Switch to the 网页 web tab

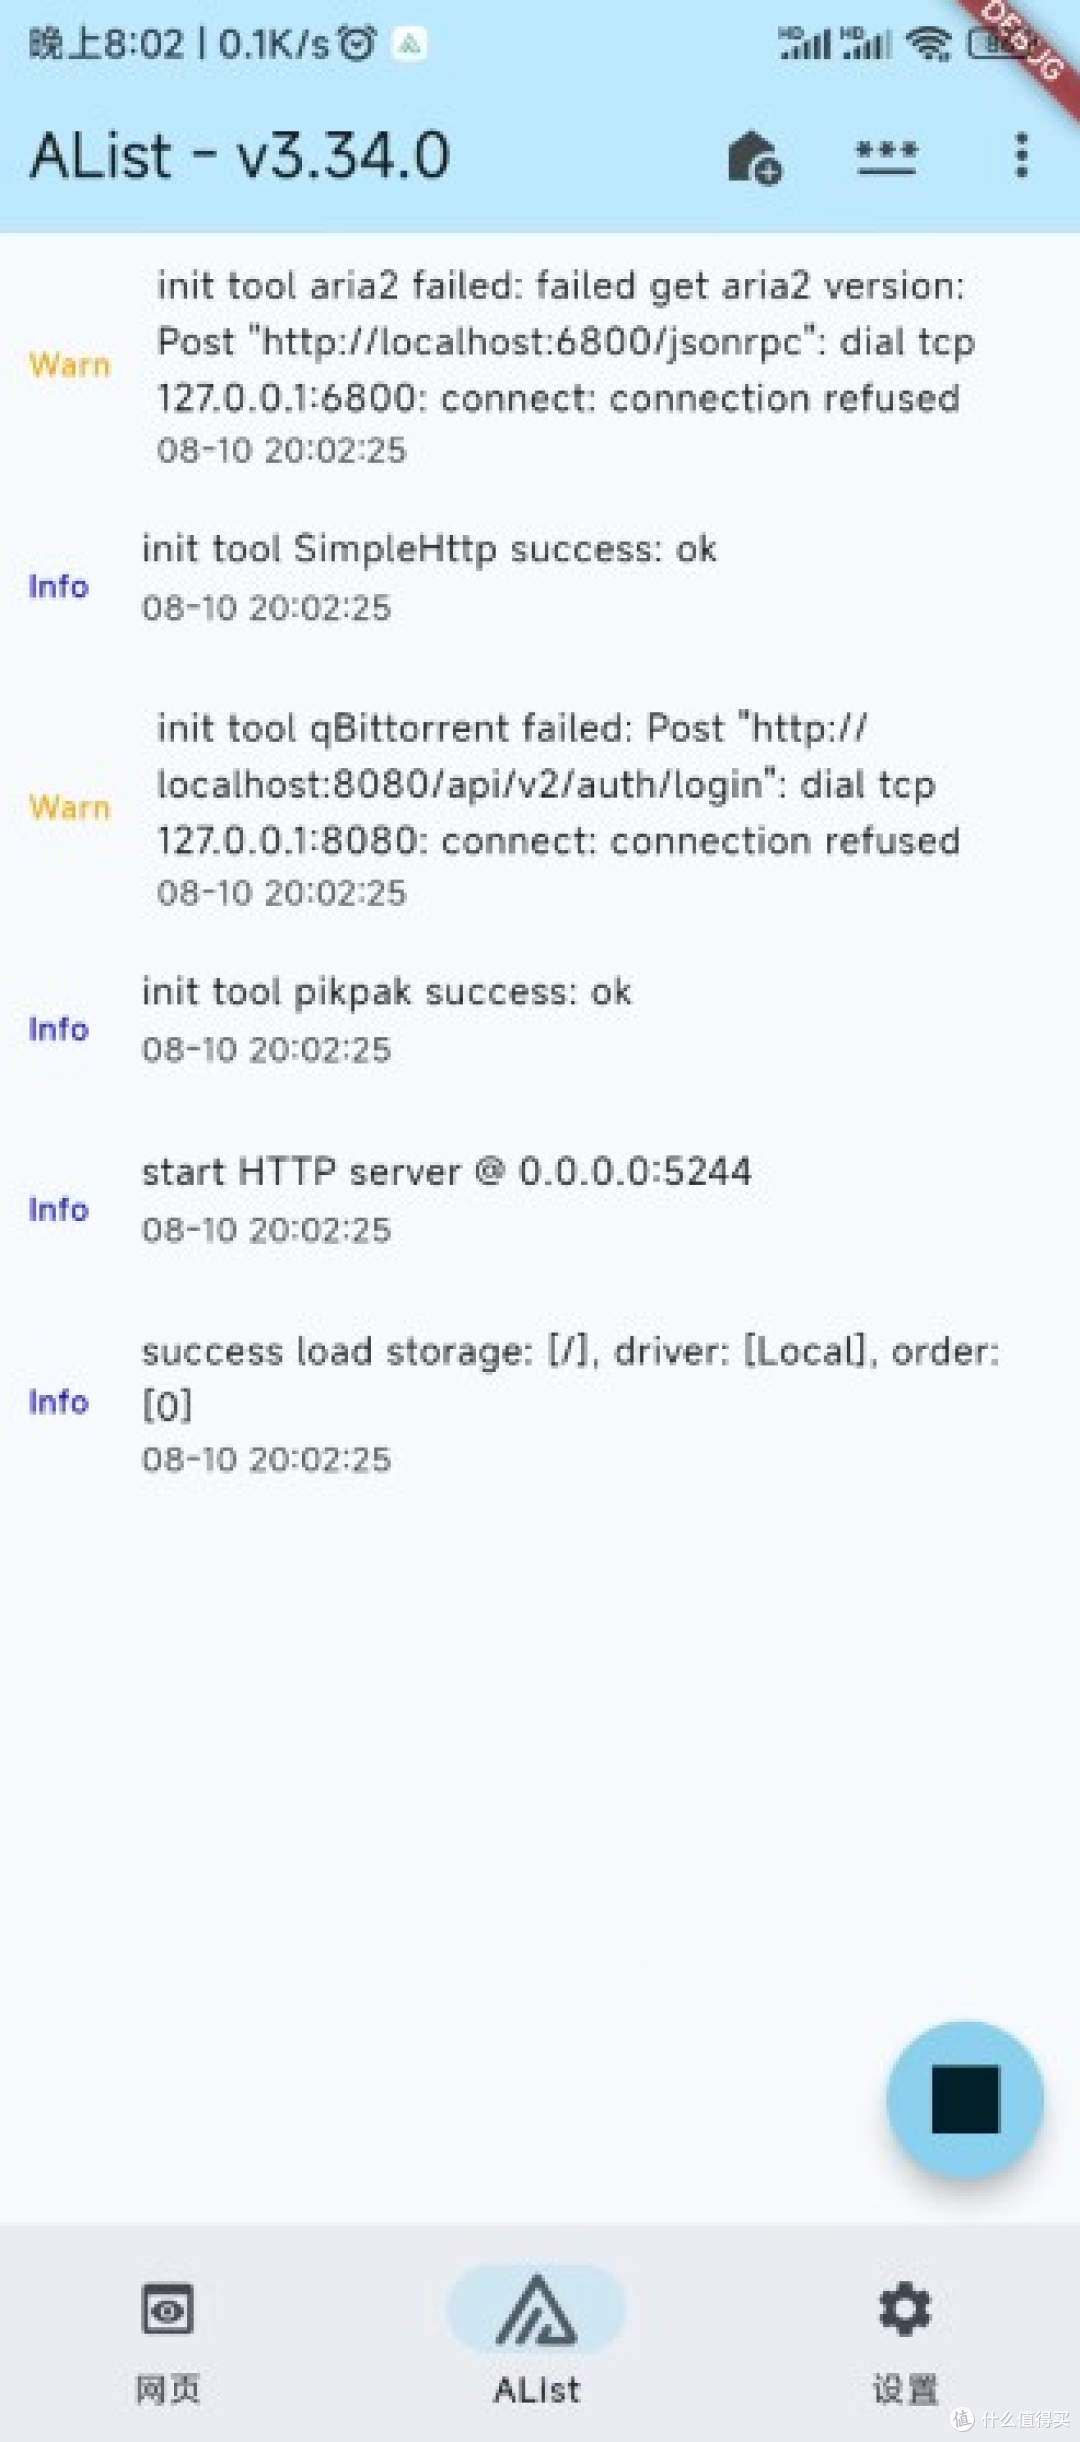[x=167, y=2340]
